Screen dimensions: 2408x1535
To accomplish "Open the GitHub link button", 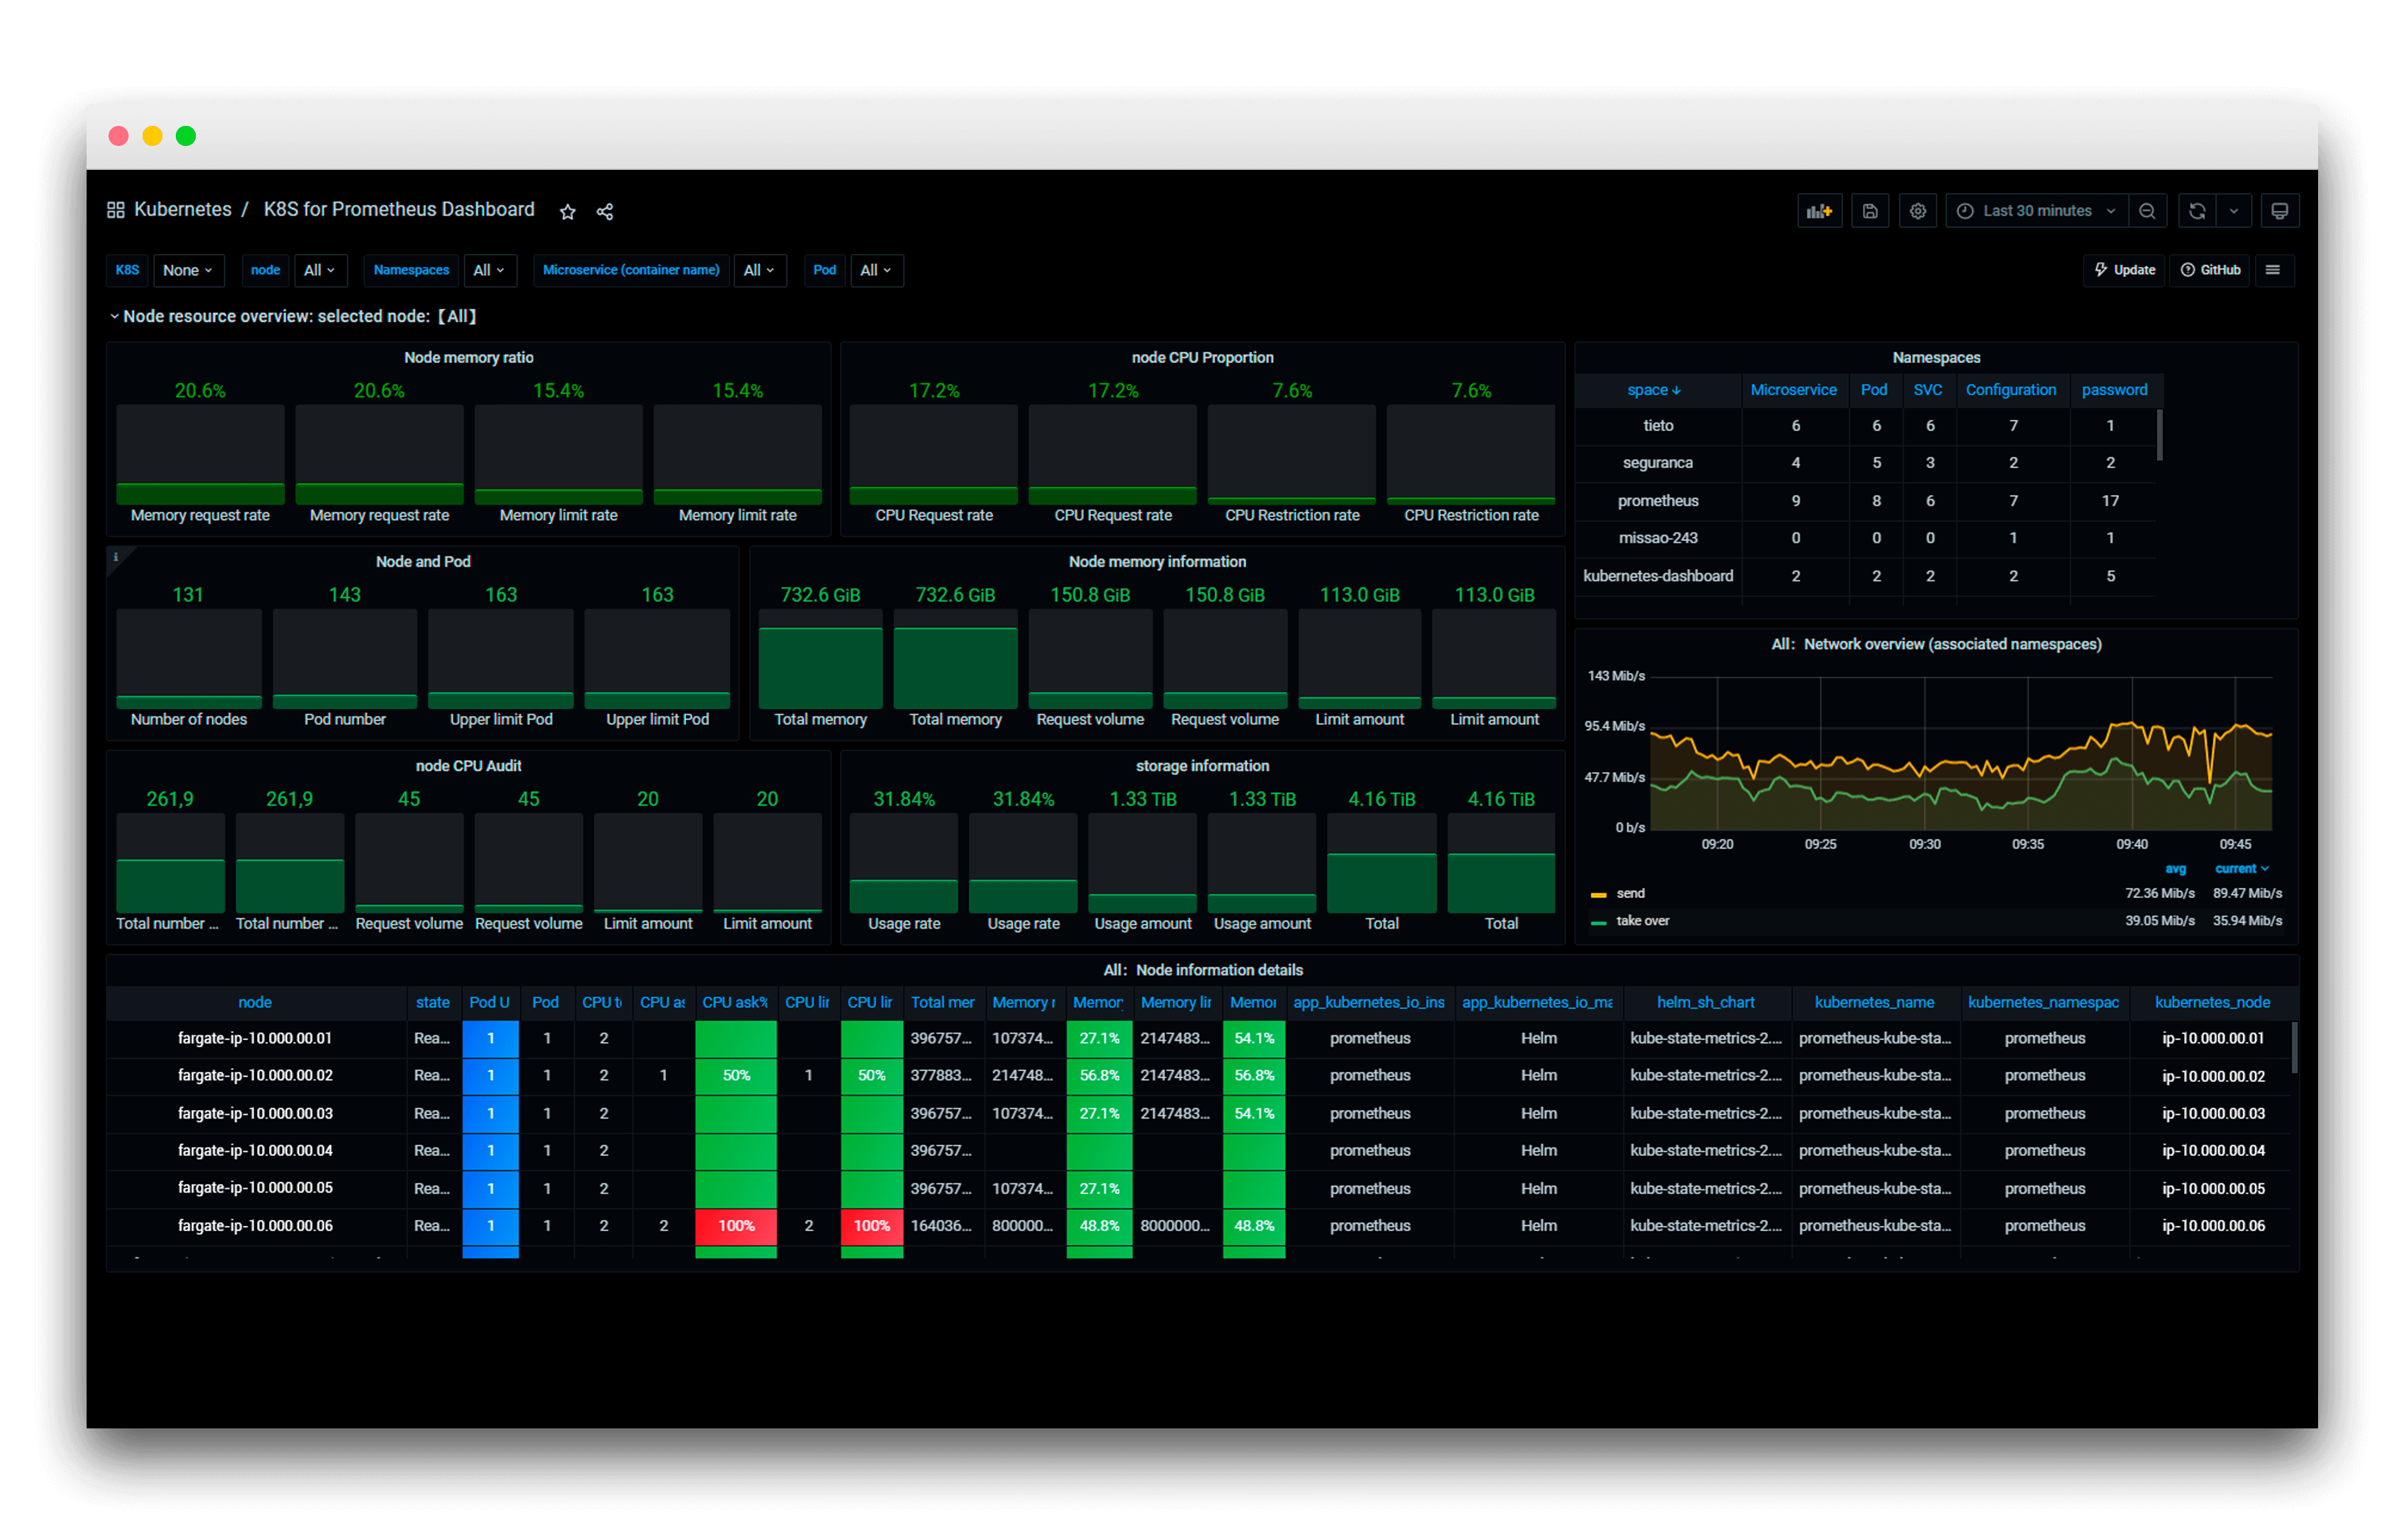I will [2211, 270].
